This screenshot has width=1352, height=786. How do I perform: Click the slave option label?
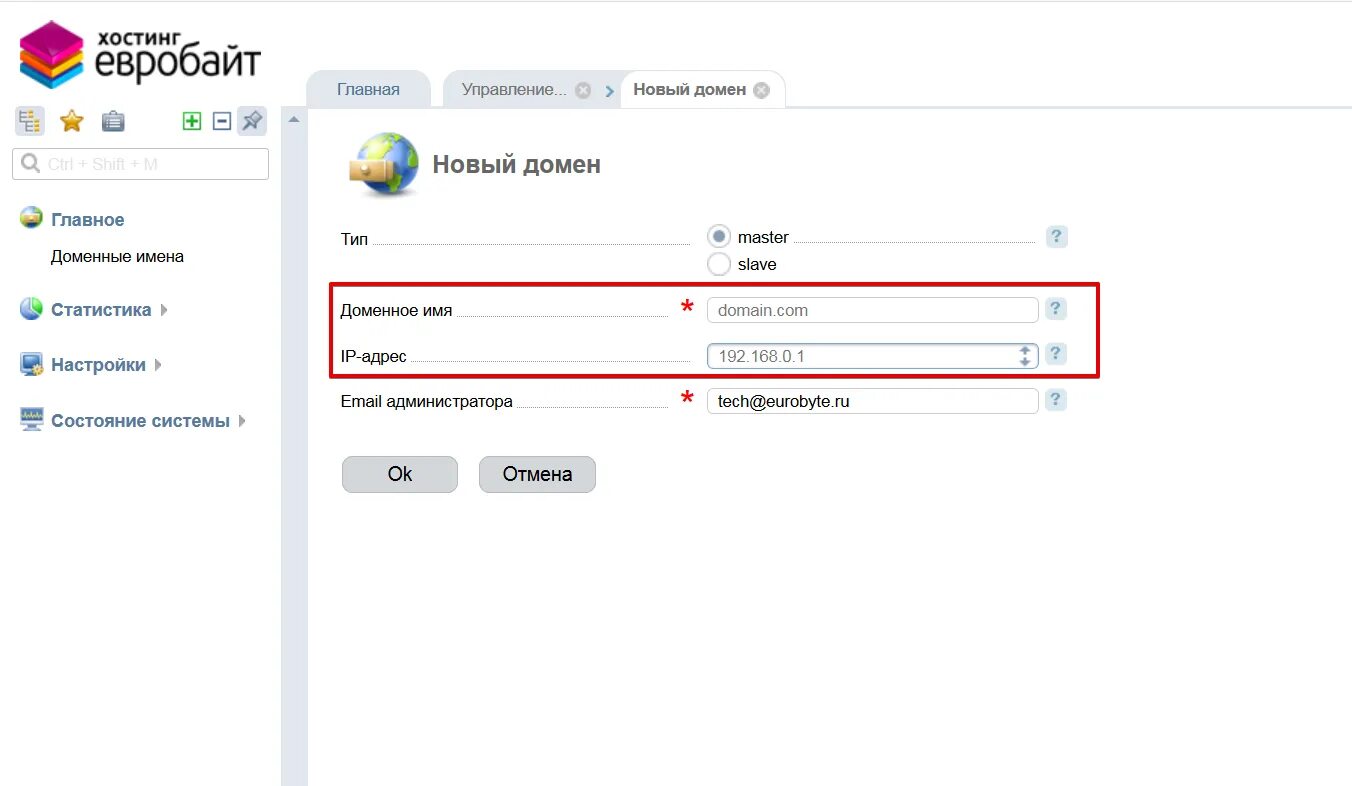pos(757,265)
